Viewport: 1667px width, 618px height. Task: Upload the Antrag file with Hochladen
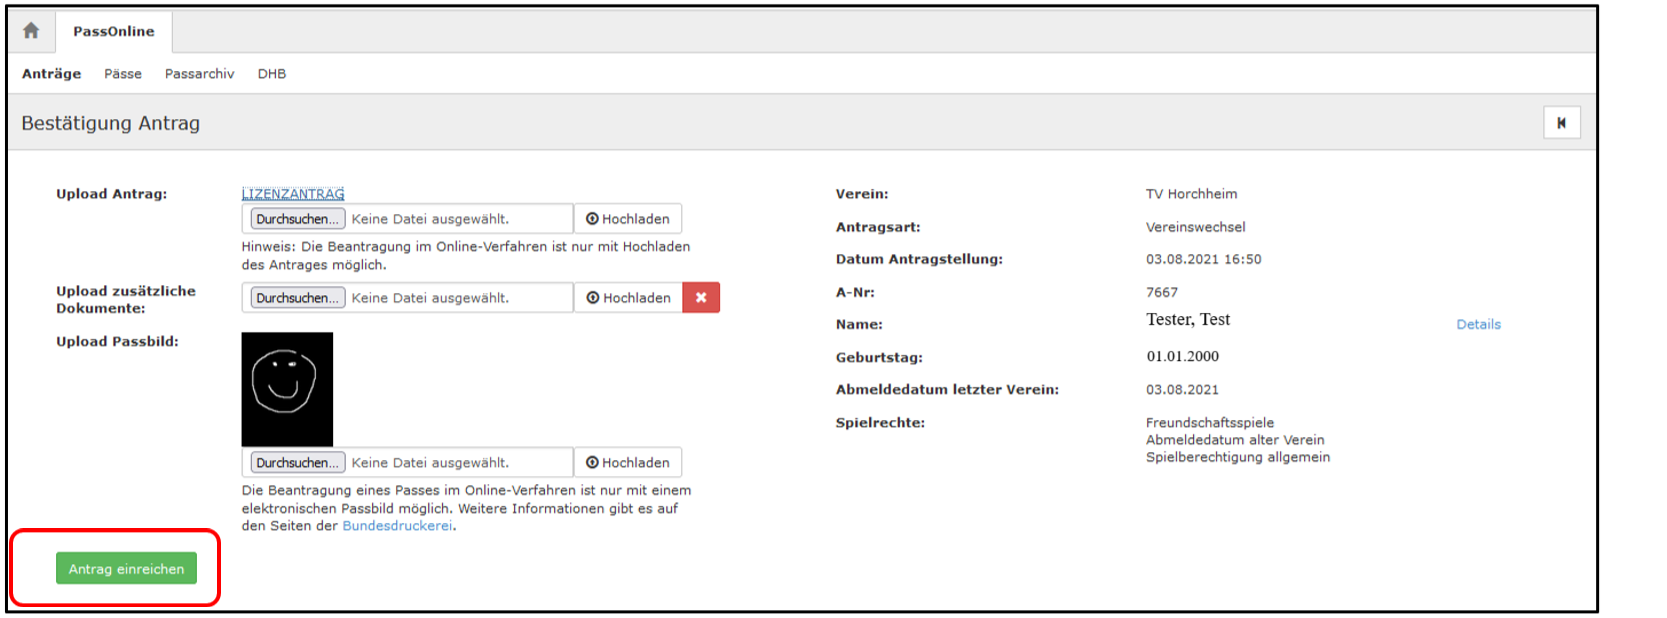point(628,219)
